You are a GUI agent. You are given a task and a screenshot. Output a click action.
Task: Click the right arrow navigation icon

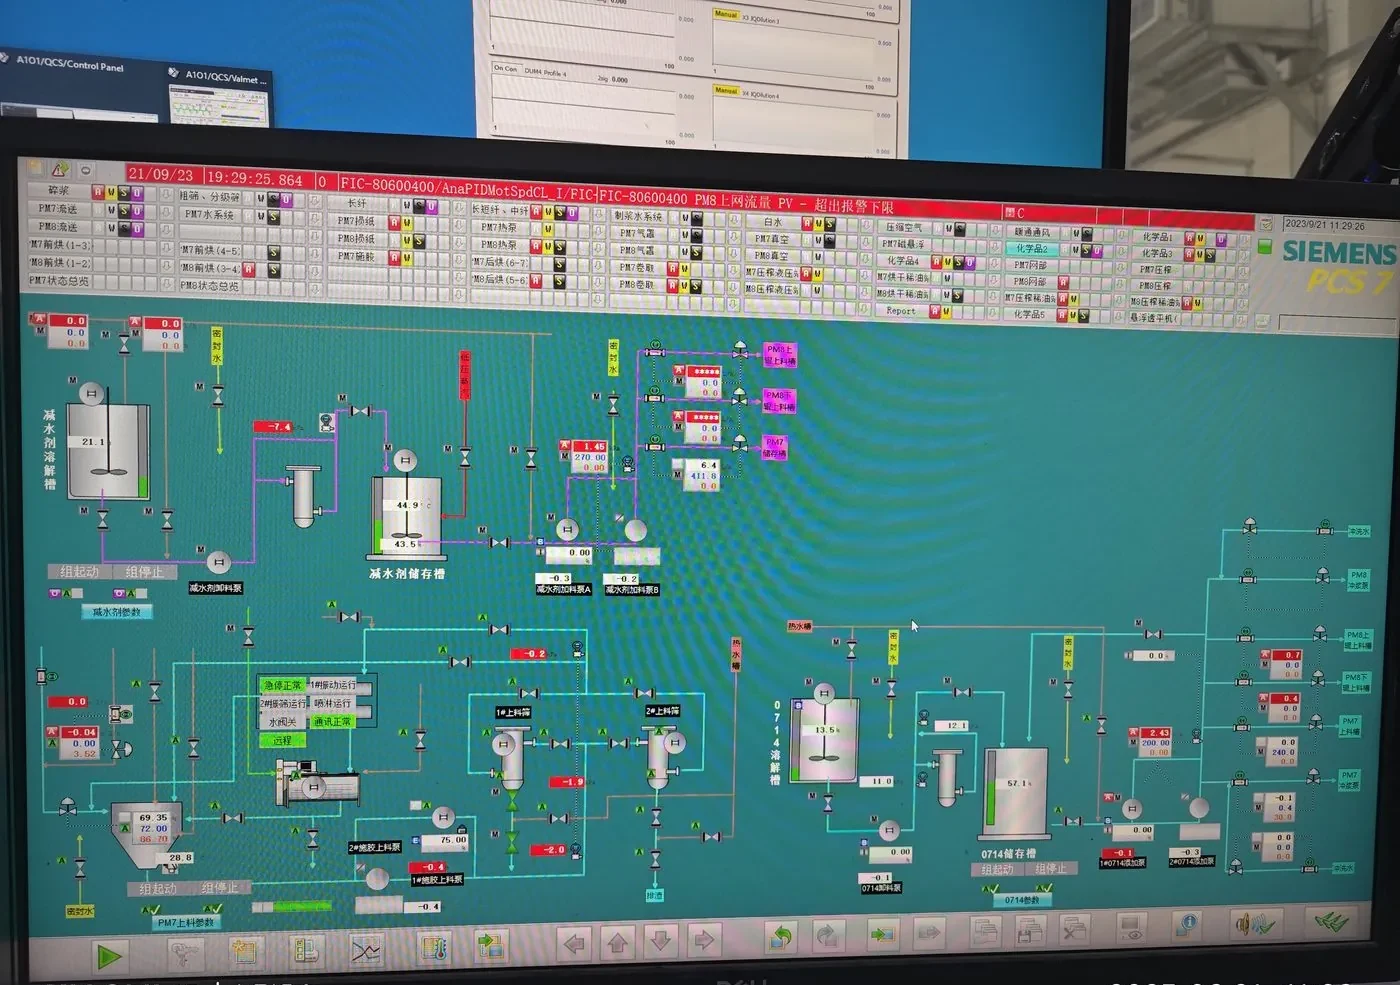pos(704,939)
